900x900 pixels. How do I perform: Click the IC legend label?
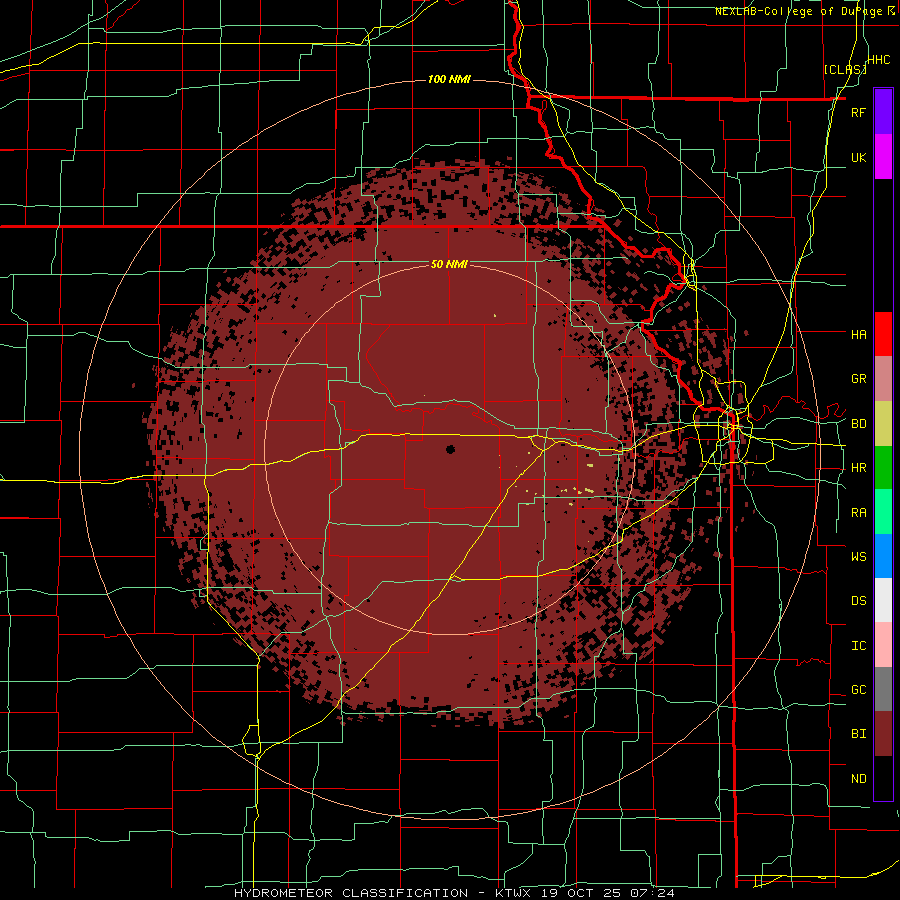(x=858, y=646)
